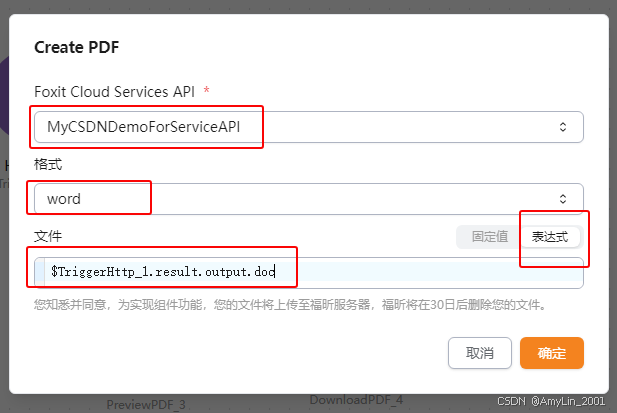Confirm with the 确定 button

552,353
